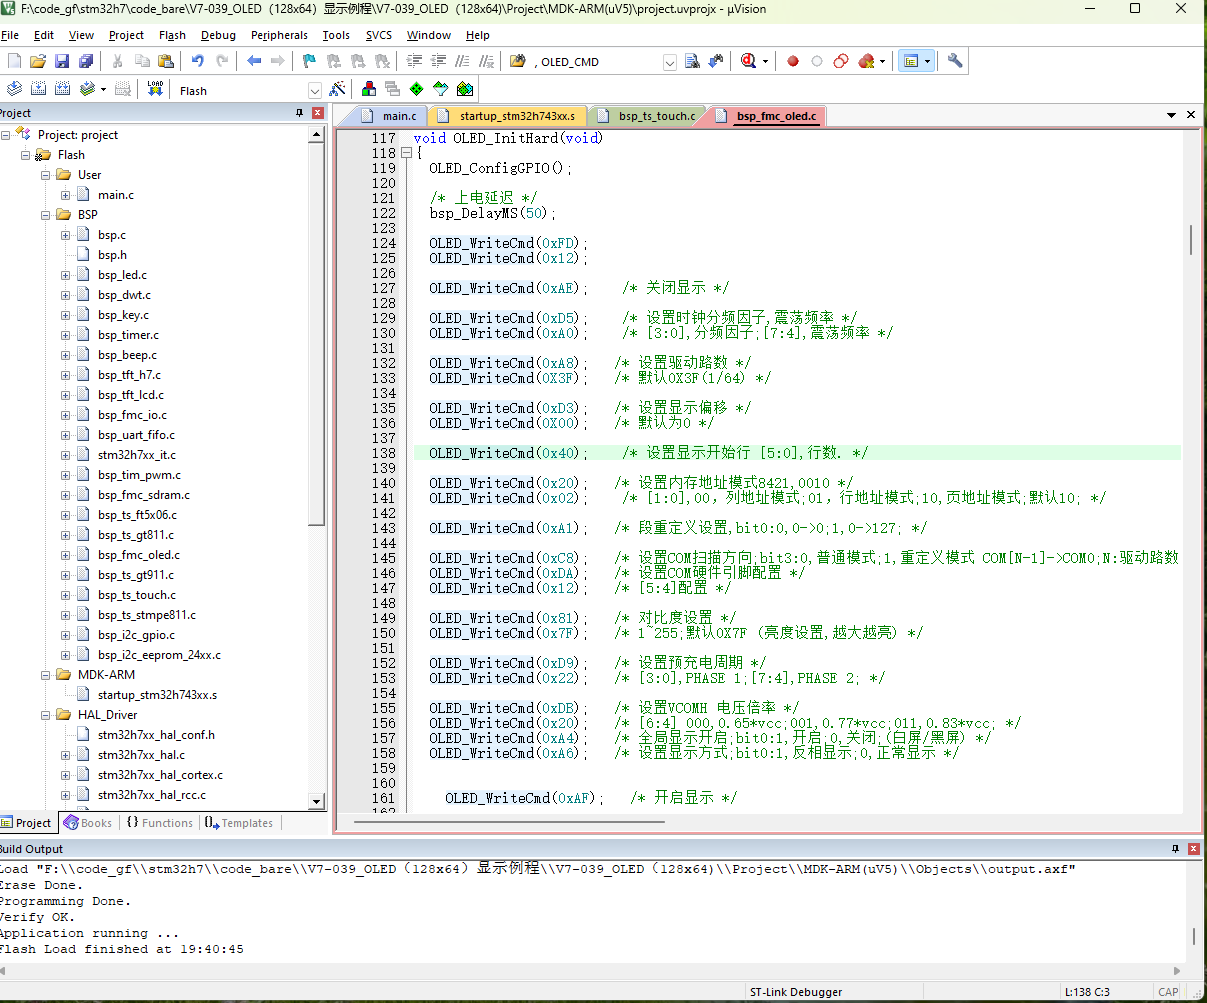Viewport: 1207px width, 1003px height.
Task: Collapse the MDK-ARM group
Action: click(x=45, y=675)
